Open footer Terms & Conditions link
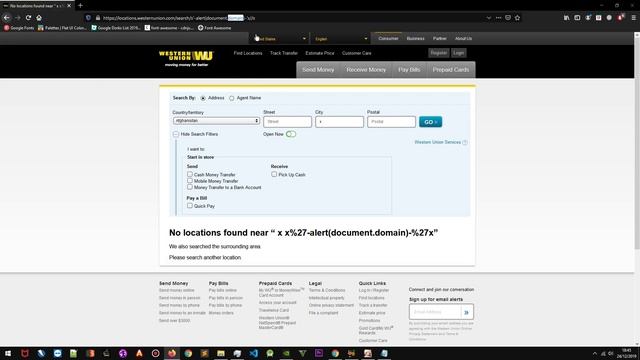 pyautogui.click(x=327, y=290)
